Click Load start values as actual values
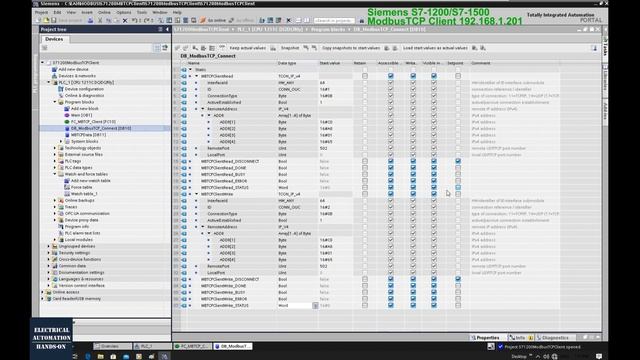 click(435, 48)
